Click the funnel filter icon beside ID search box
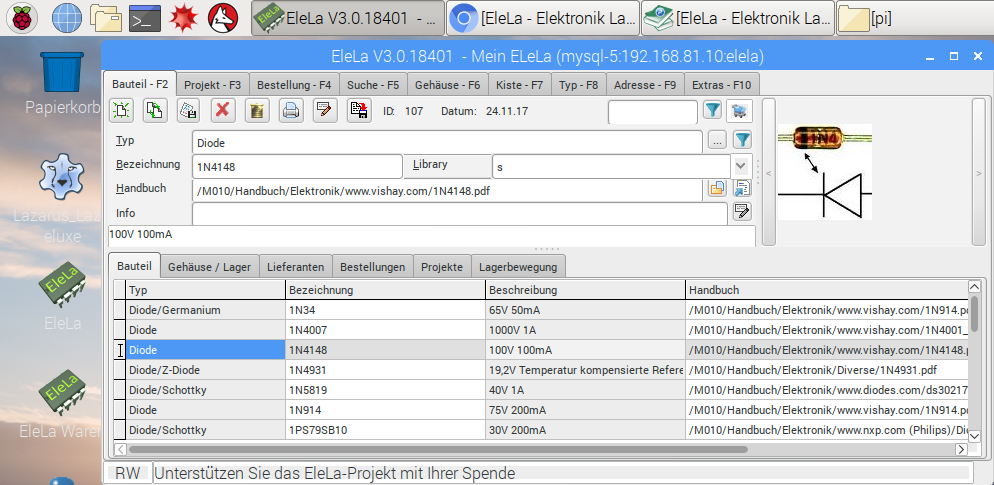The height and width of the screenshot is (485, 994). 713,110
